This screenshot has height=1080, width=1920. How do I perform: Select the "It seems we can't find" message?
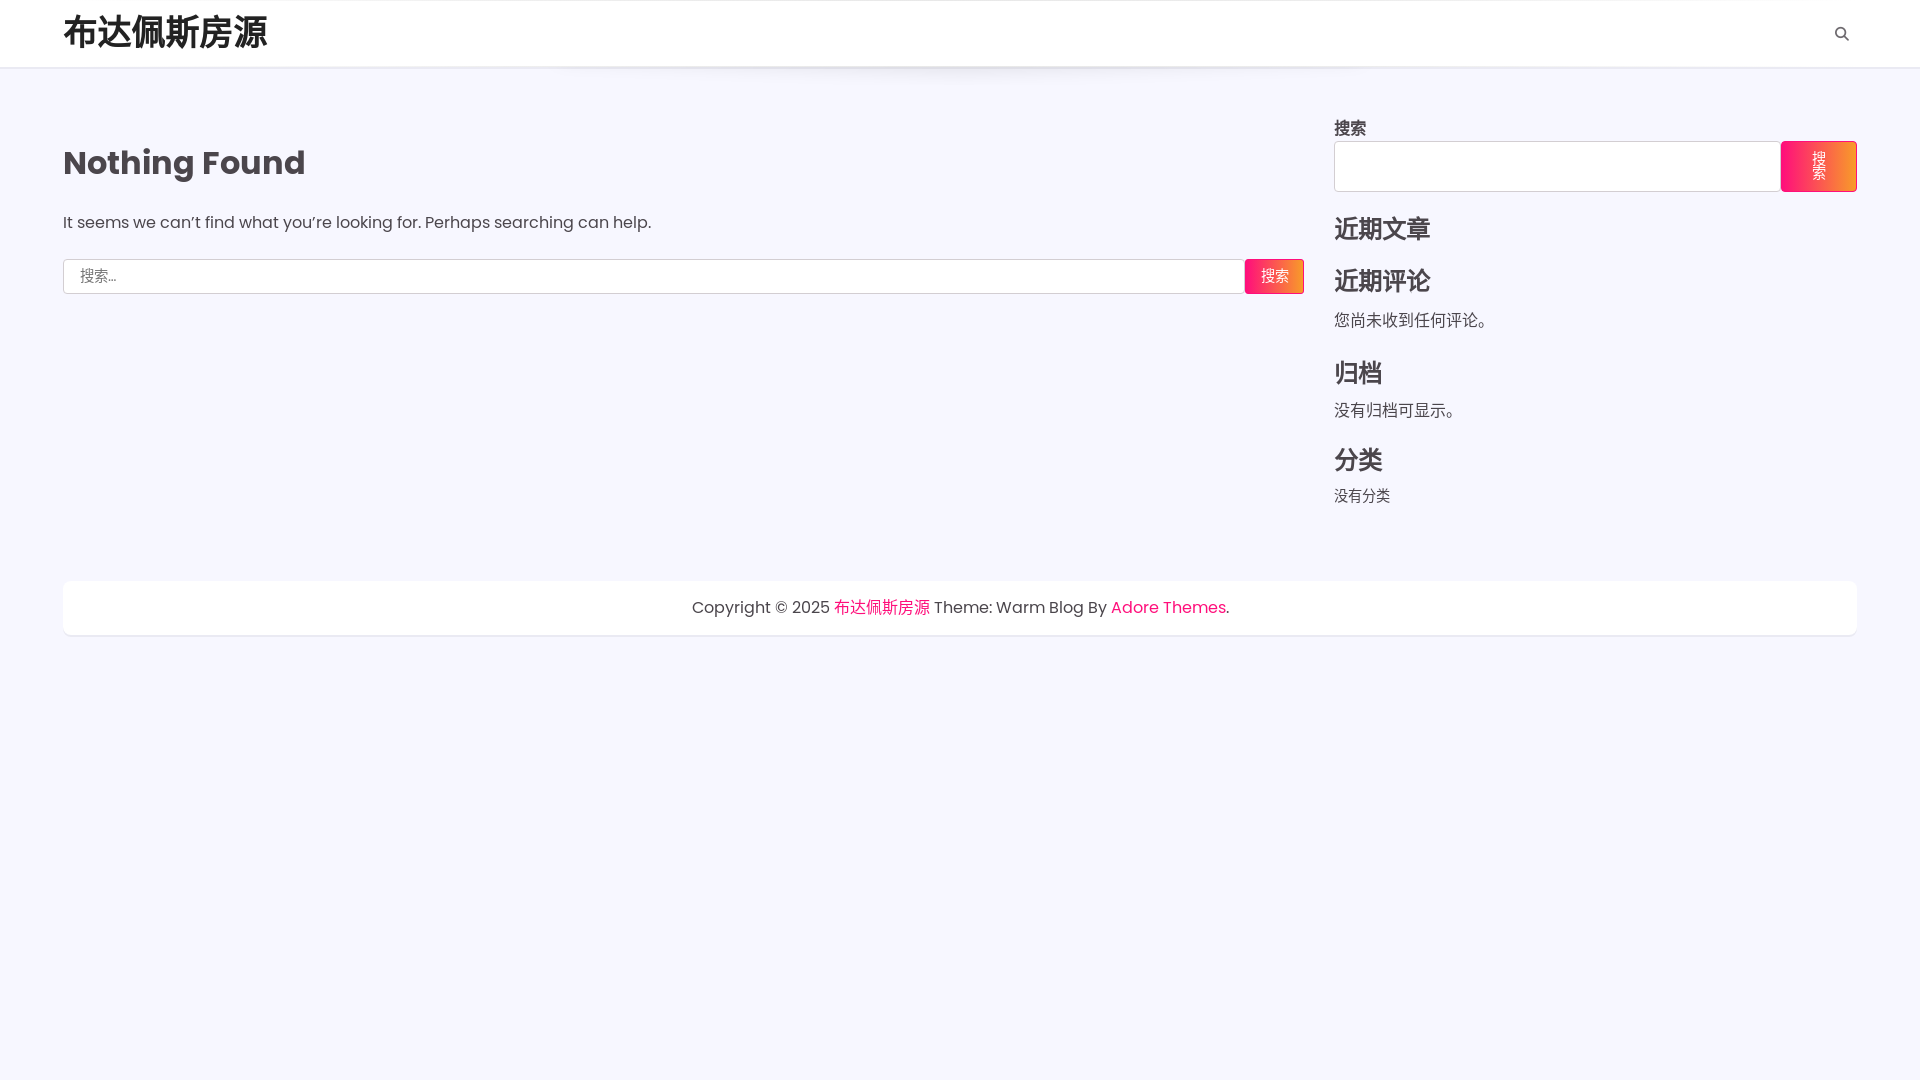[x=357, y=223]
